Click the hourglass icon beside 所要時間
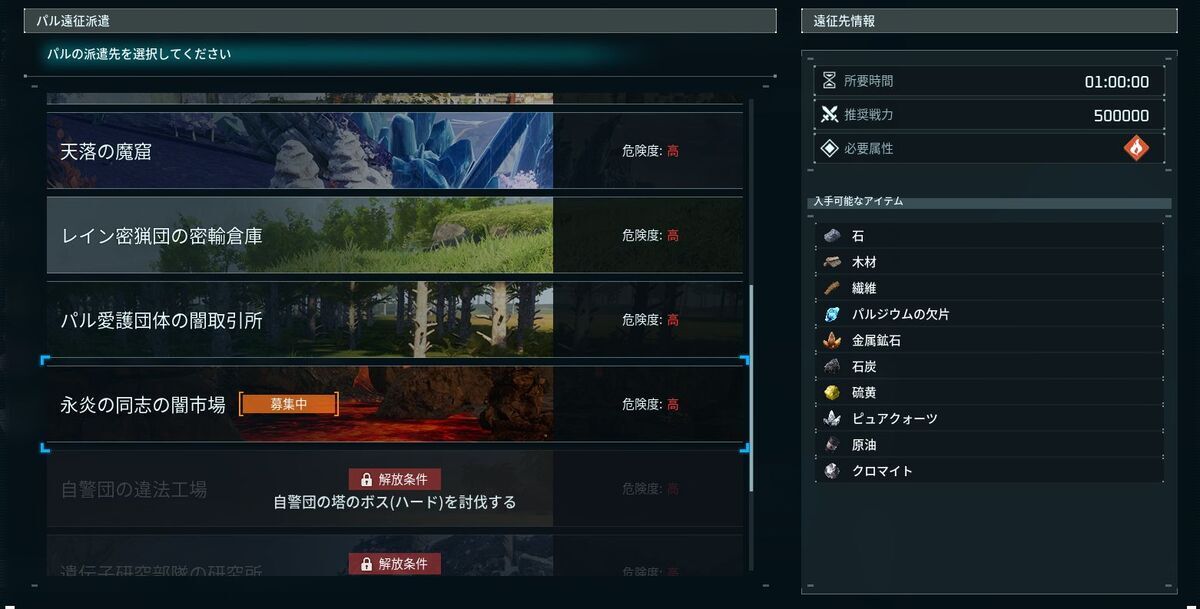The height and width of the screenshot is (609, 1200). tap(829, 82)
